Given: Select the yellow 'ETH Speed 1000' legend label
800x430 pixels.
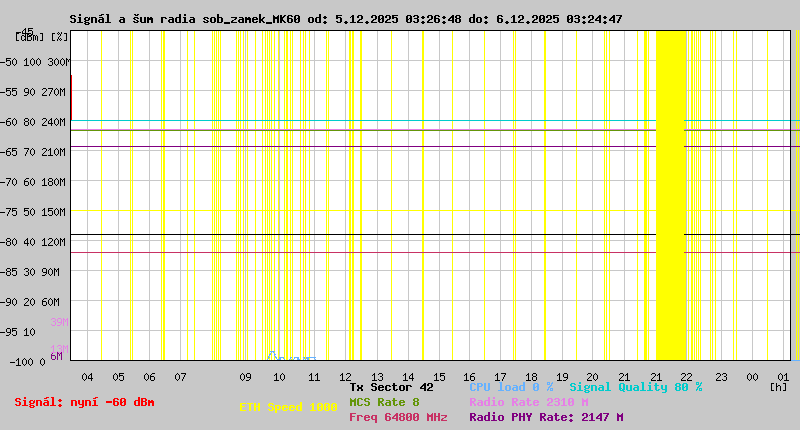Looking at the screenshot, I should point(288,407).
